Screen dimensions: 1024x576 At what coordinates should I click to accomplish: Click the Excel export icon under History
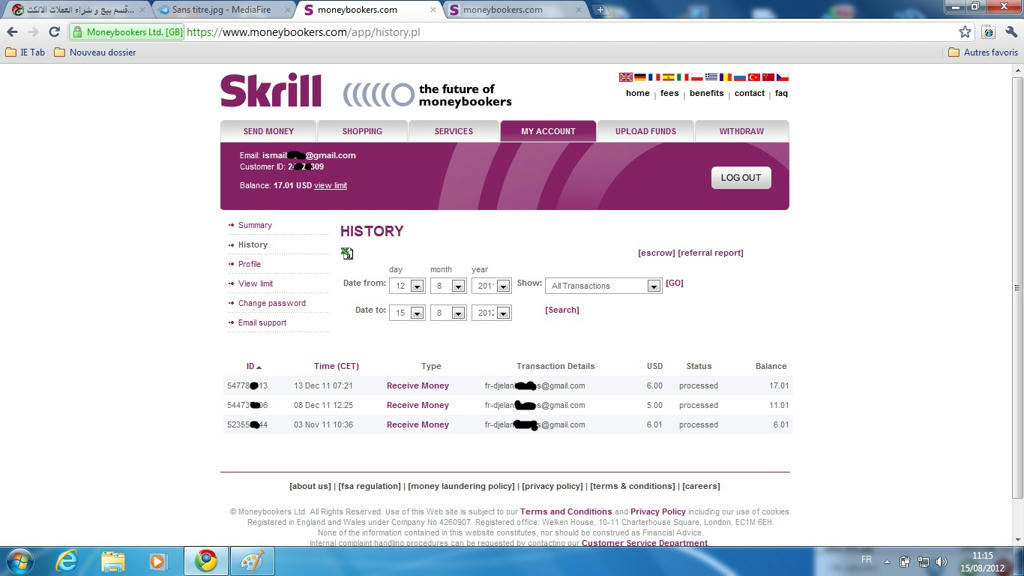click(347, 254)
